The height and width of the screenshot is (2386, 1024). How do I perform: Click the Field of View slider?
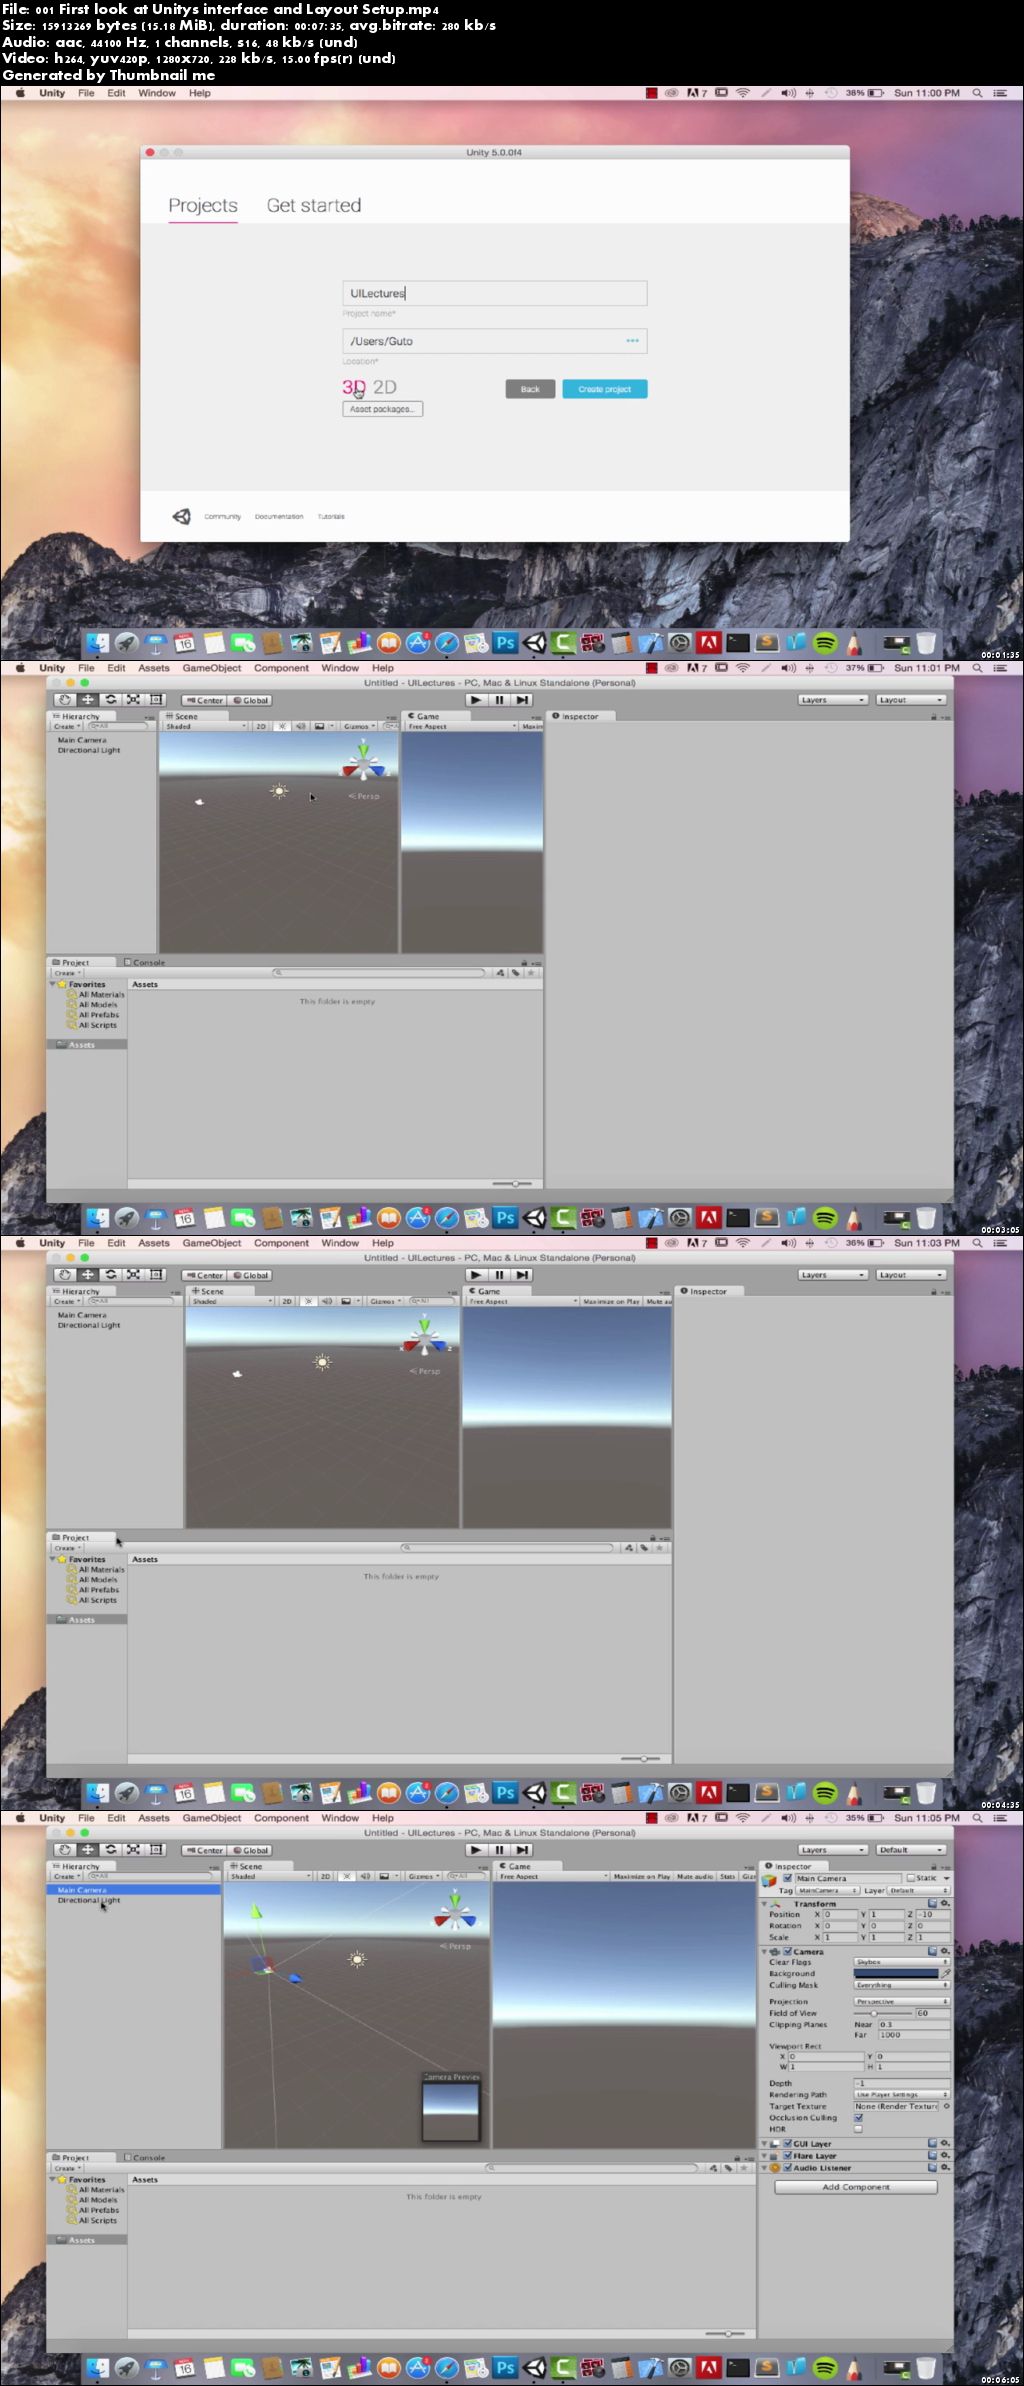coord(883,2013)
